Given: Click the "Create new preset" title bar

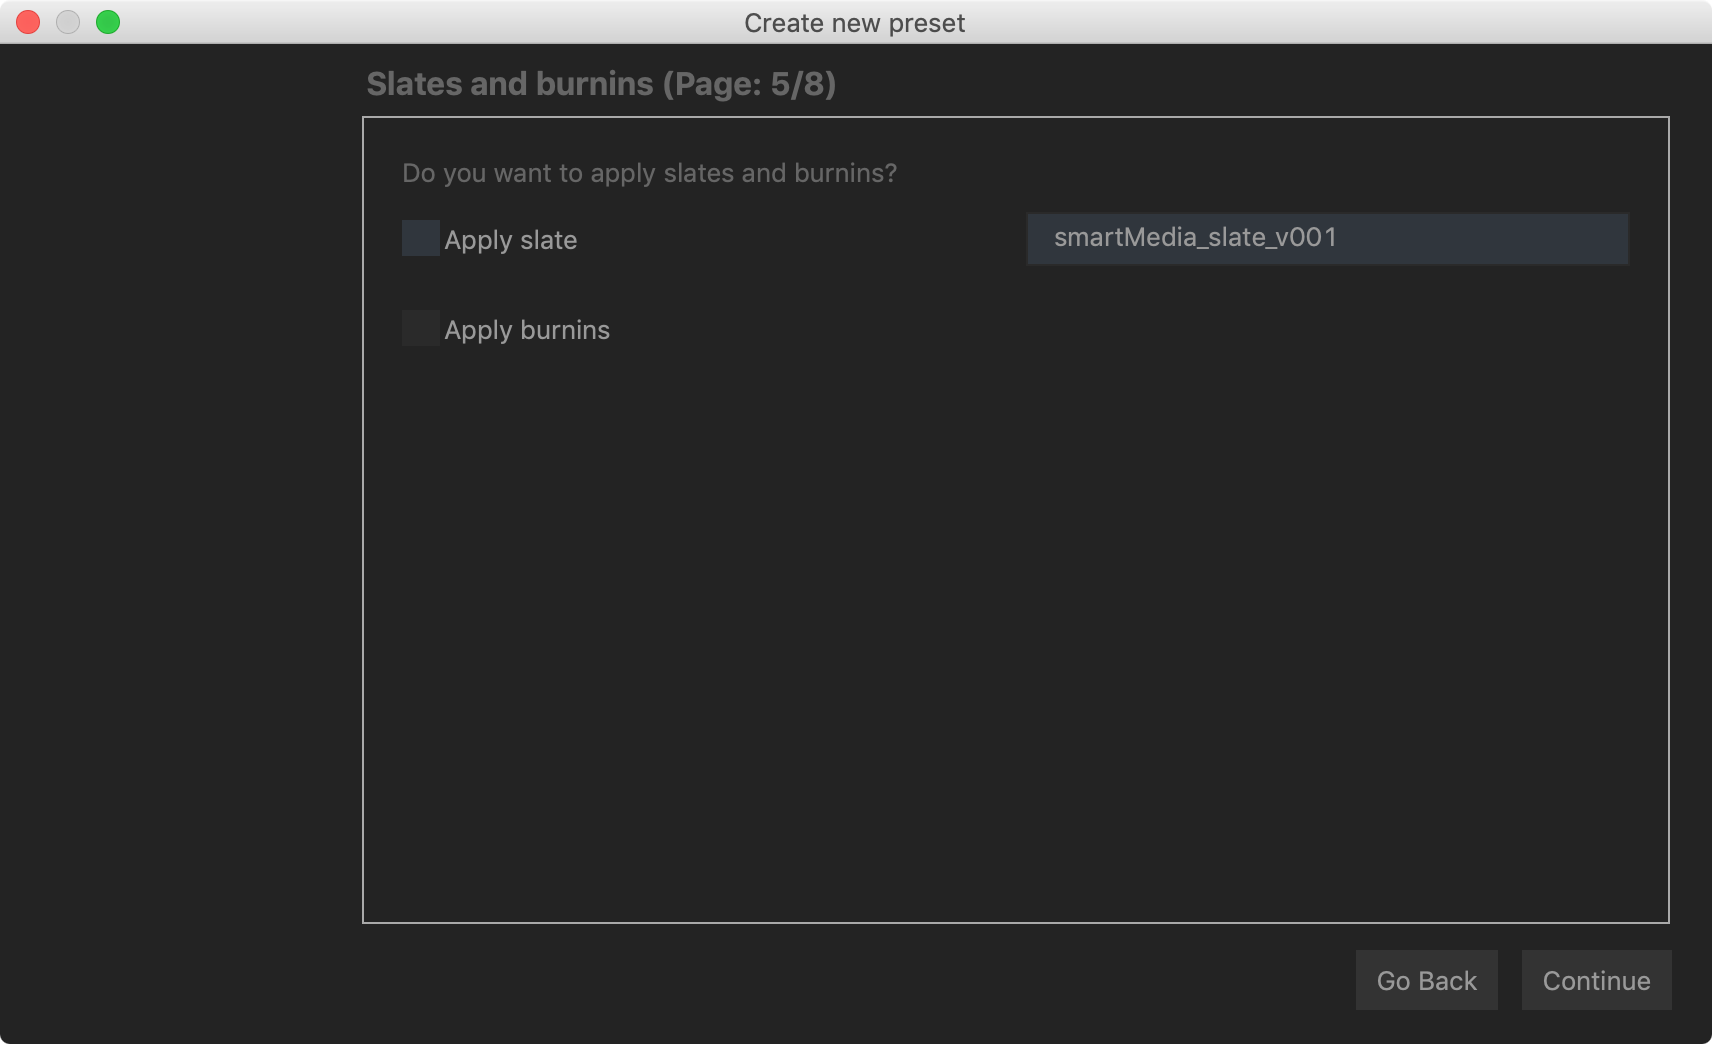Looking at the screenshot, I should coord(854,23).
